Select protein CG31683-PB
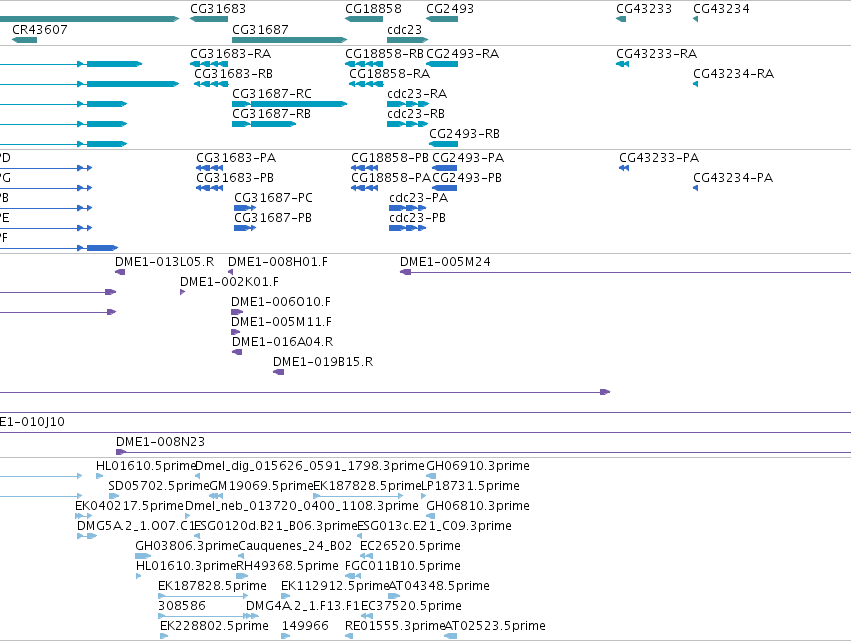851x641 pixels. click(x=209, y=188)
